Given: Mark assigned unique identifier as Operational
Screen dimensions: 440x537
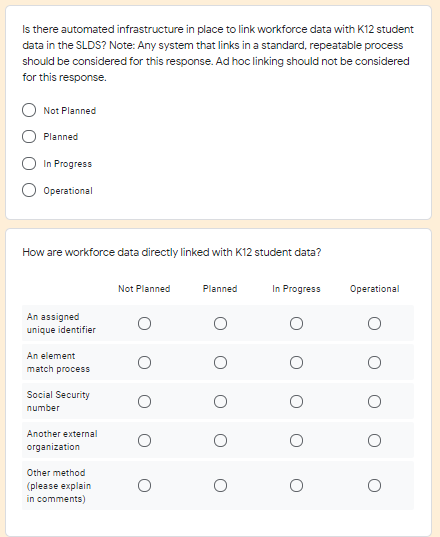Looking at the screenshot, I should point(375,323).
